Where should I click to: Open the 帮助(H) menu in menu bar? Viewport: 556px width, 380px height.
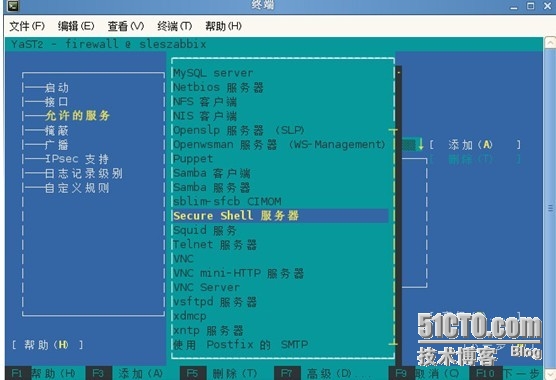(x=223, y=26)
